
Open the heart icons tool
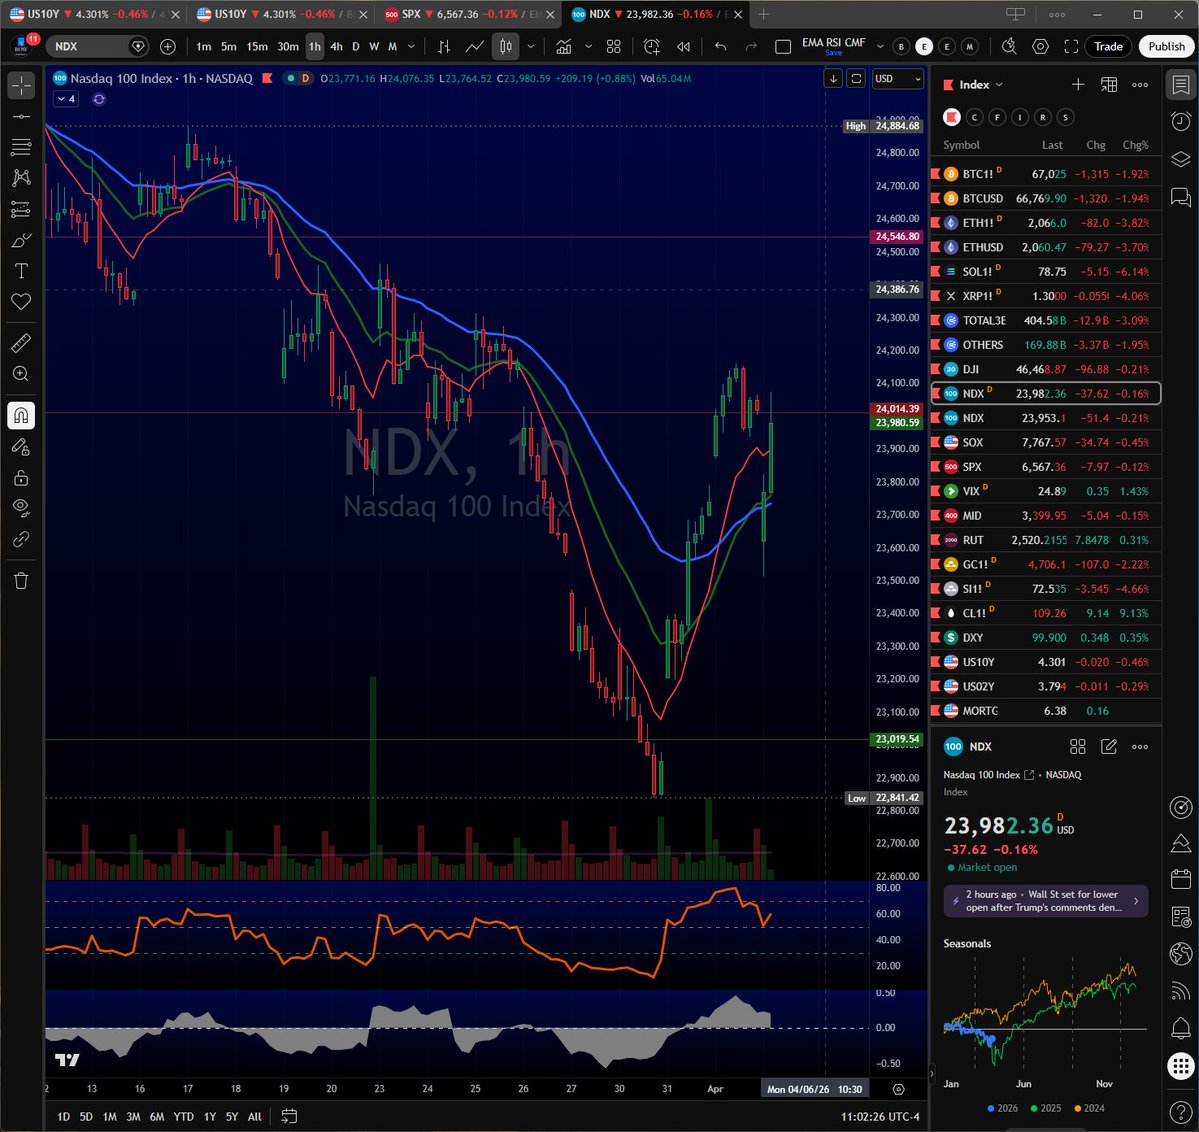click(21, 301)
